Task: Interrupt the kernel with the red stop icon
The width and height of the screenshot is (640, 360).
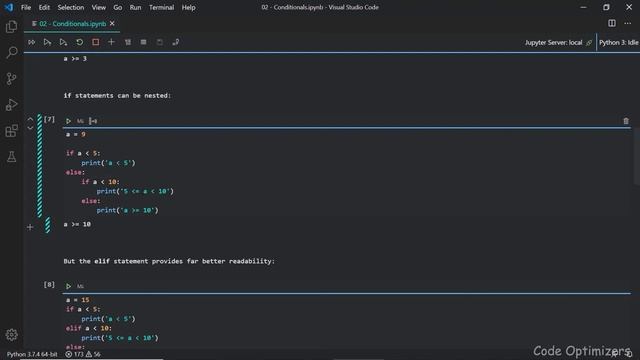Action: pyautogui.click(x=96, y=42)
